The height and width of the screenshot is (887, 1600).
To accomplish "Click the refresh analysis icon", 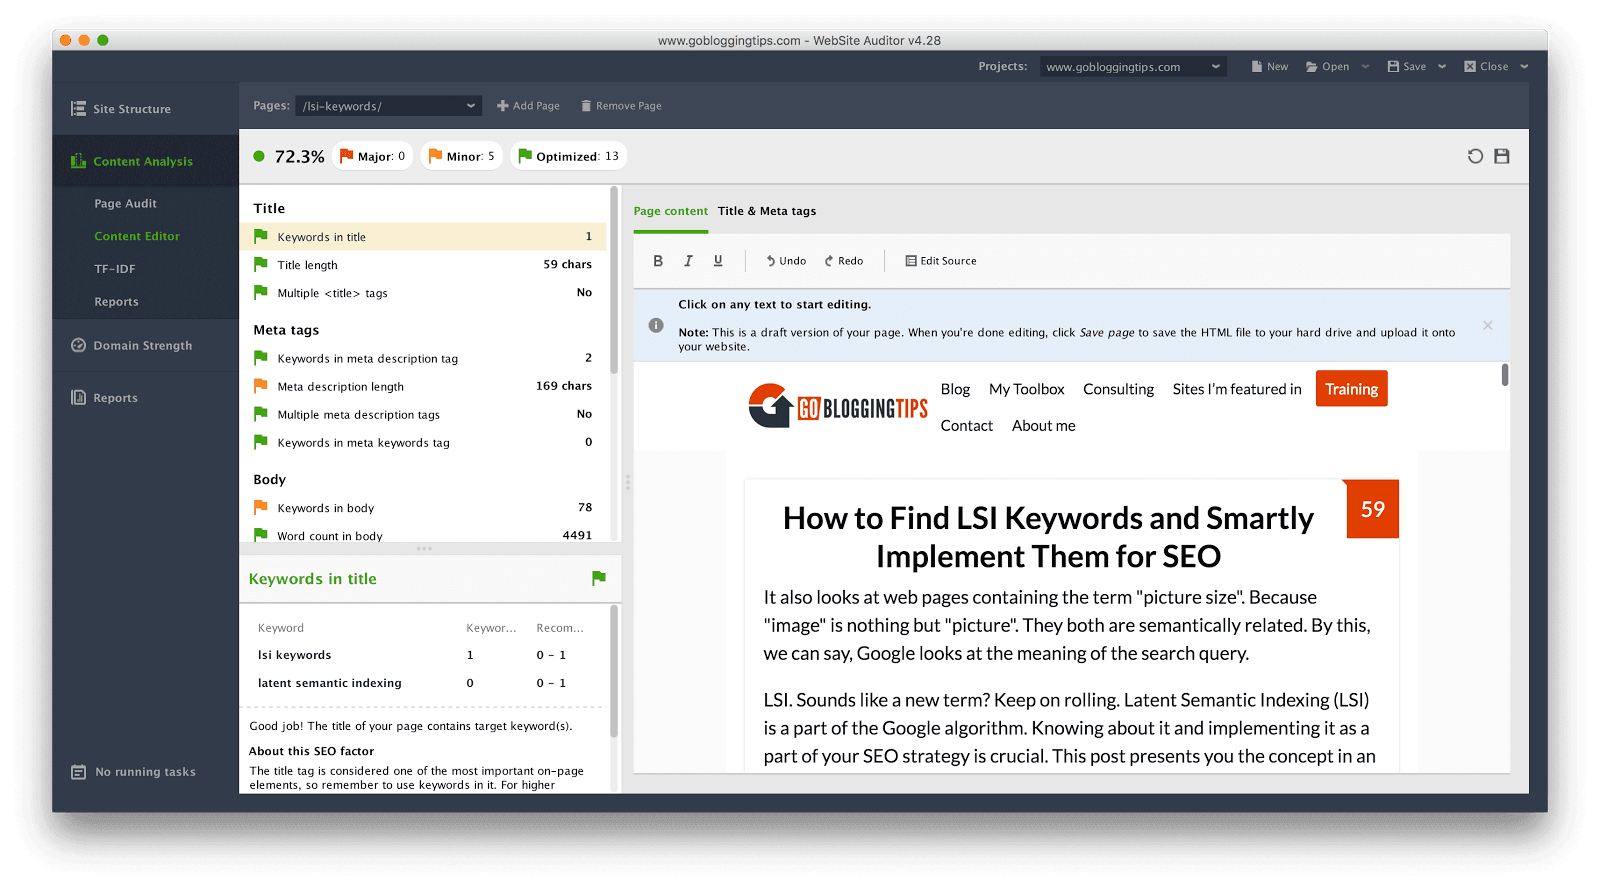I will tap(1475, 156).
